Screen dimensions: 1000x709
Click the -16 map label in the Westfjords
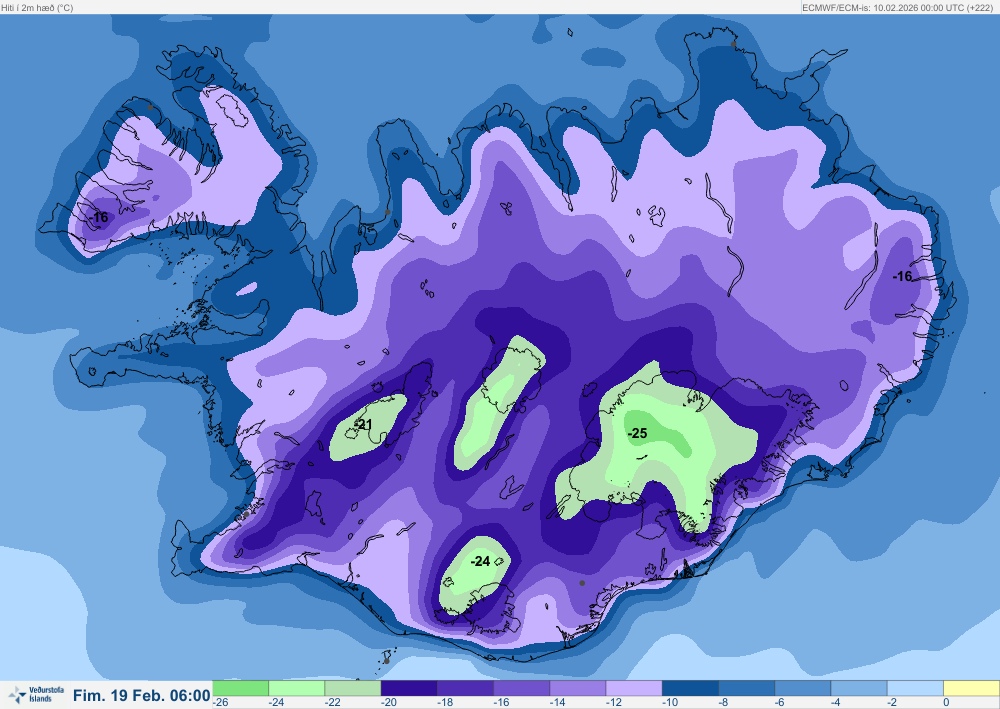(99, 217)
